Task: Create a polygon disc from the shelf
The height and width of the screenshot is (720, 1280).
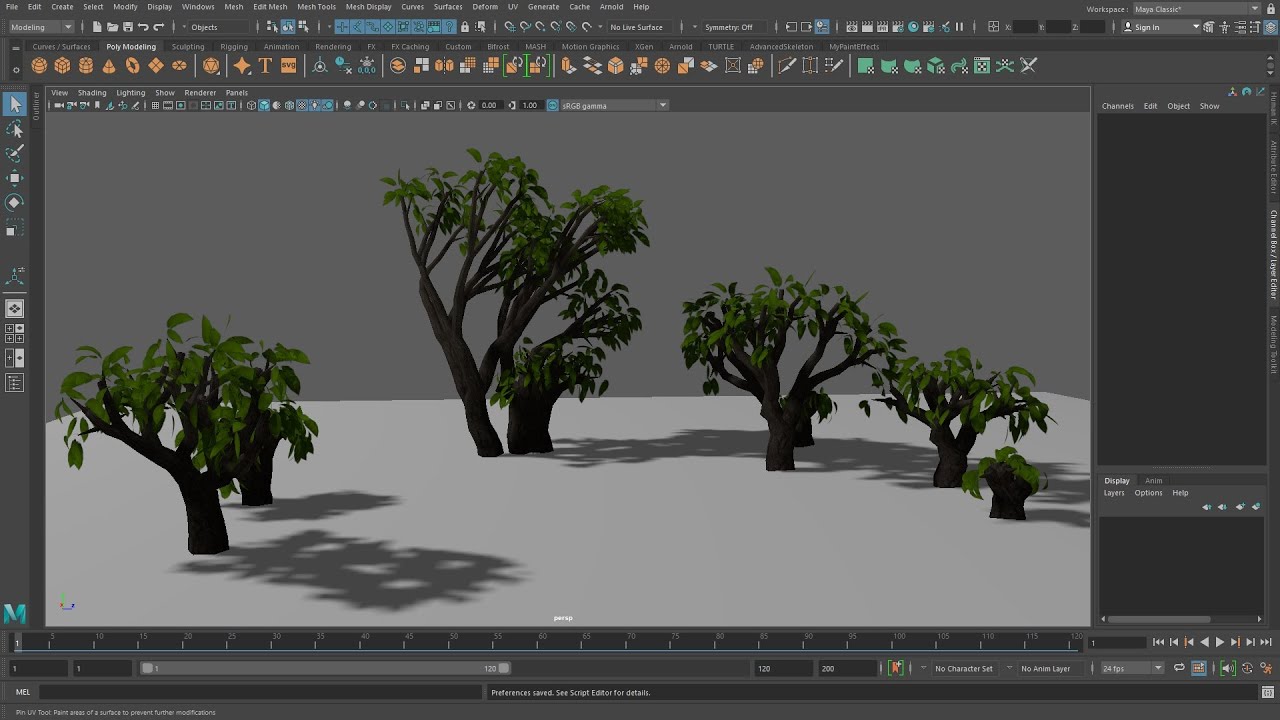Action: coord(179,66)
